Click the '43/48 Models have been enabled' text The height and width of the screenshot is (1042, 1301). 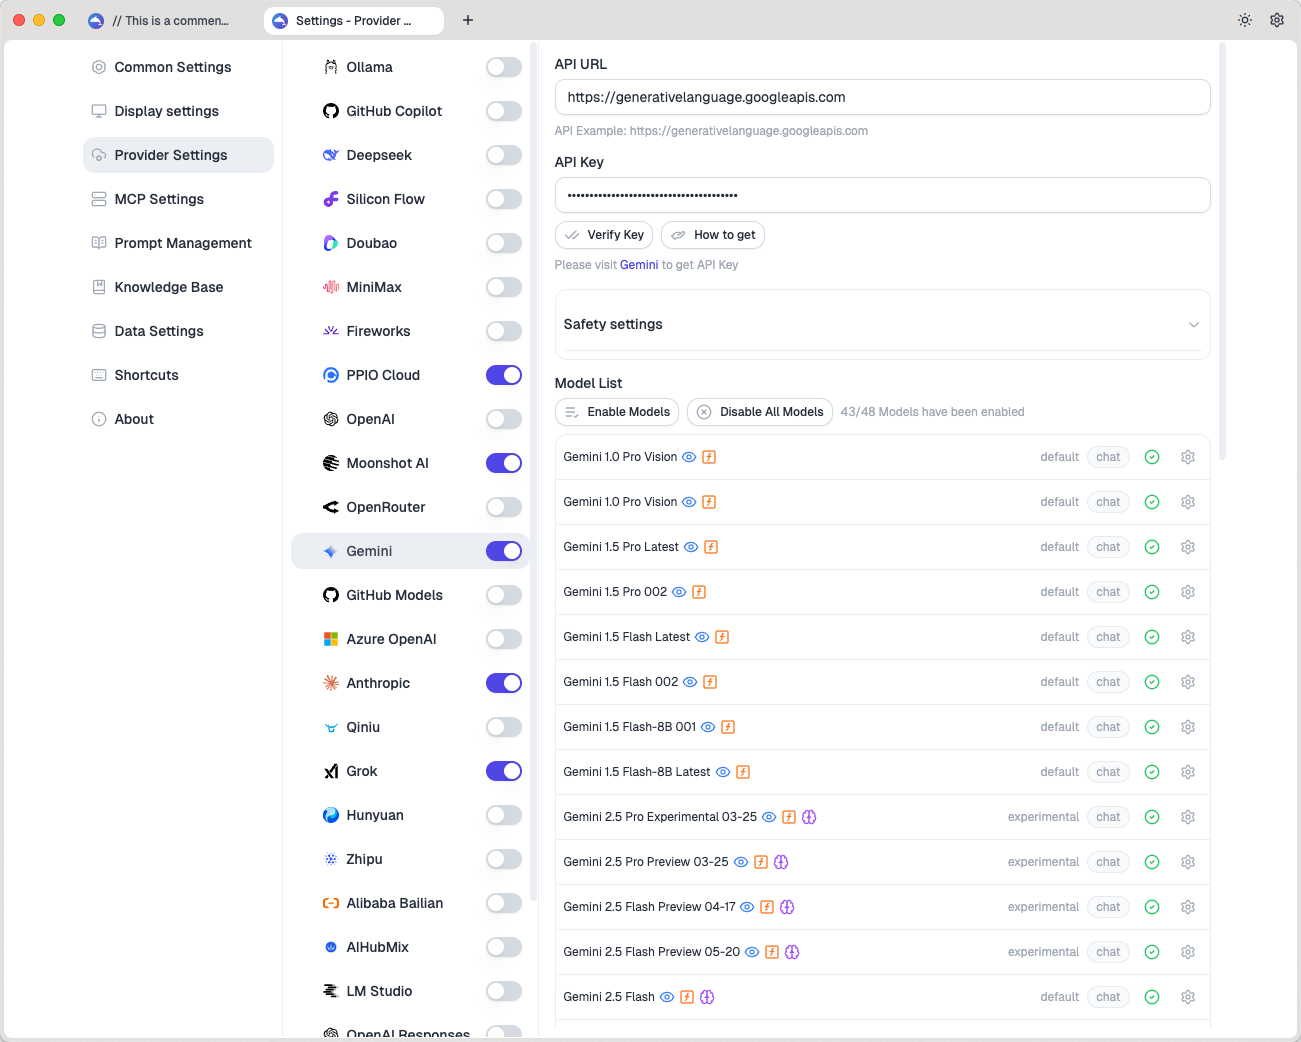[x=932, y=412]
